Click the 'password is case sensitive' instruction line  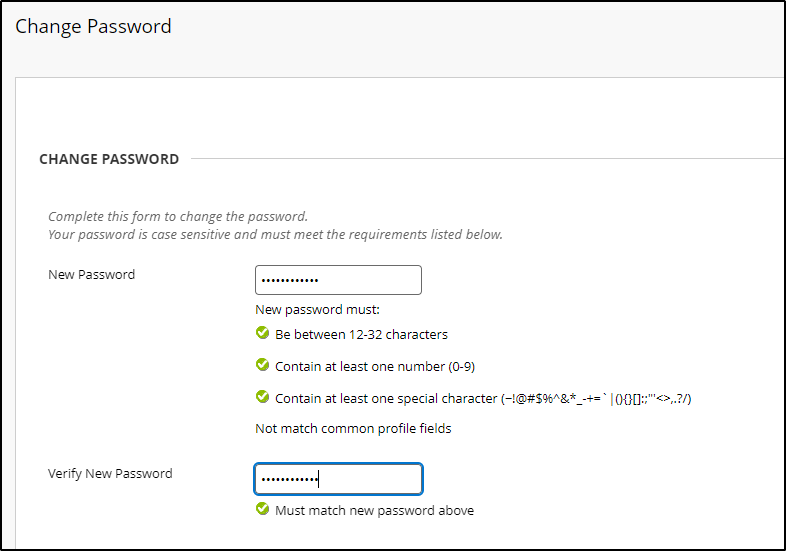pyautogui.click(x=275, y=235)
